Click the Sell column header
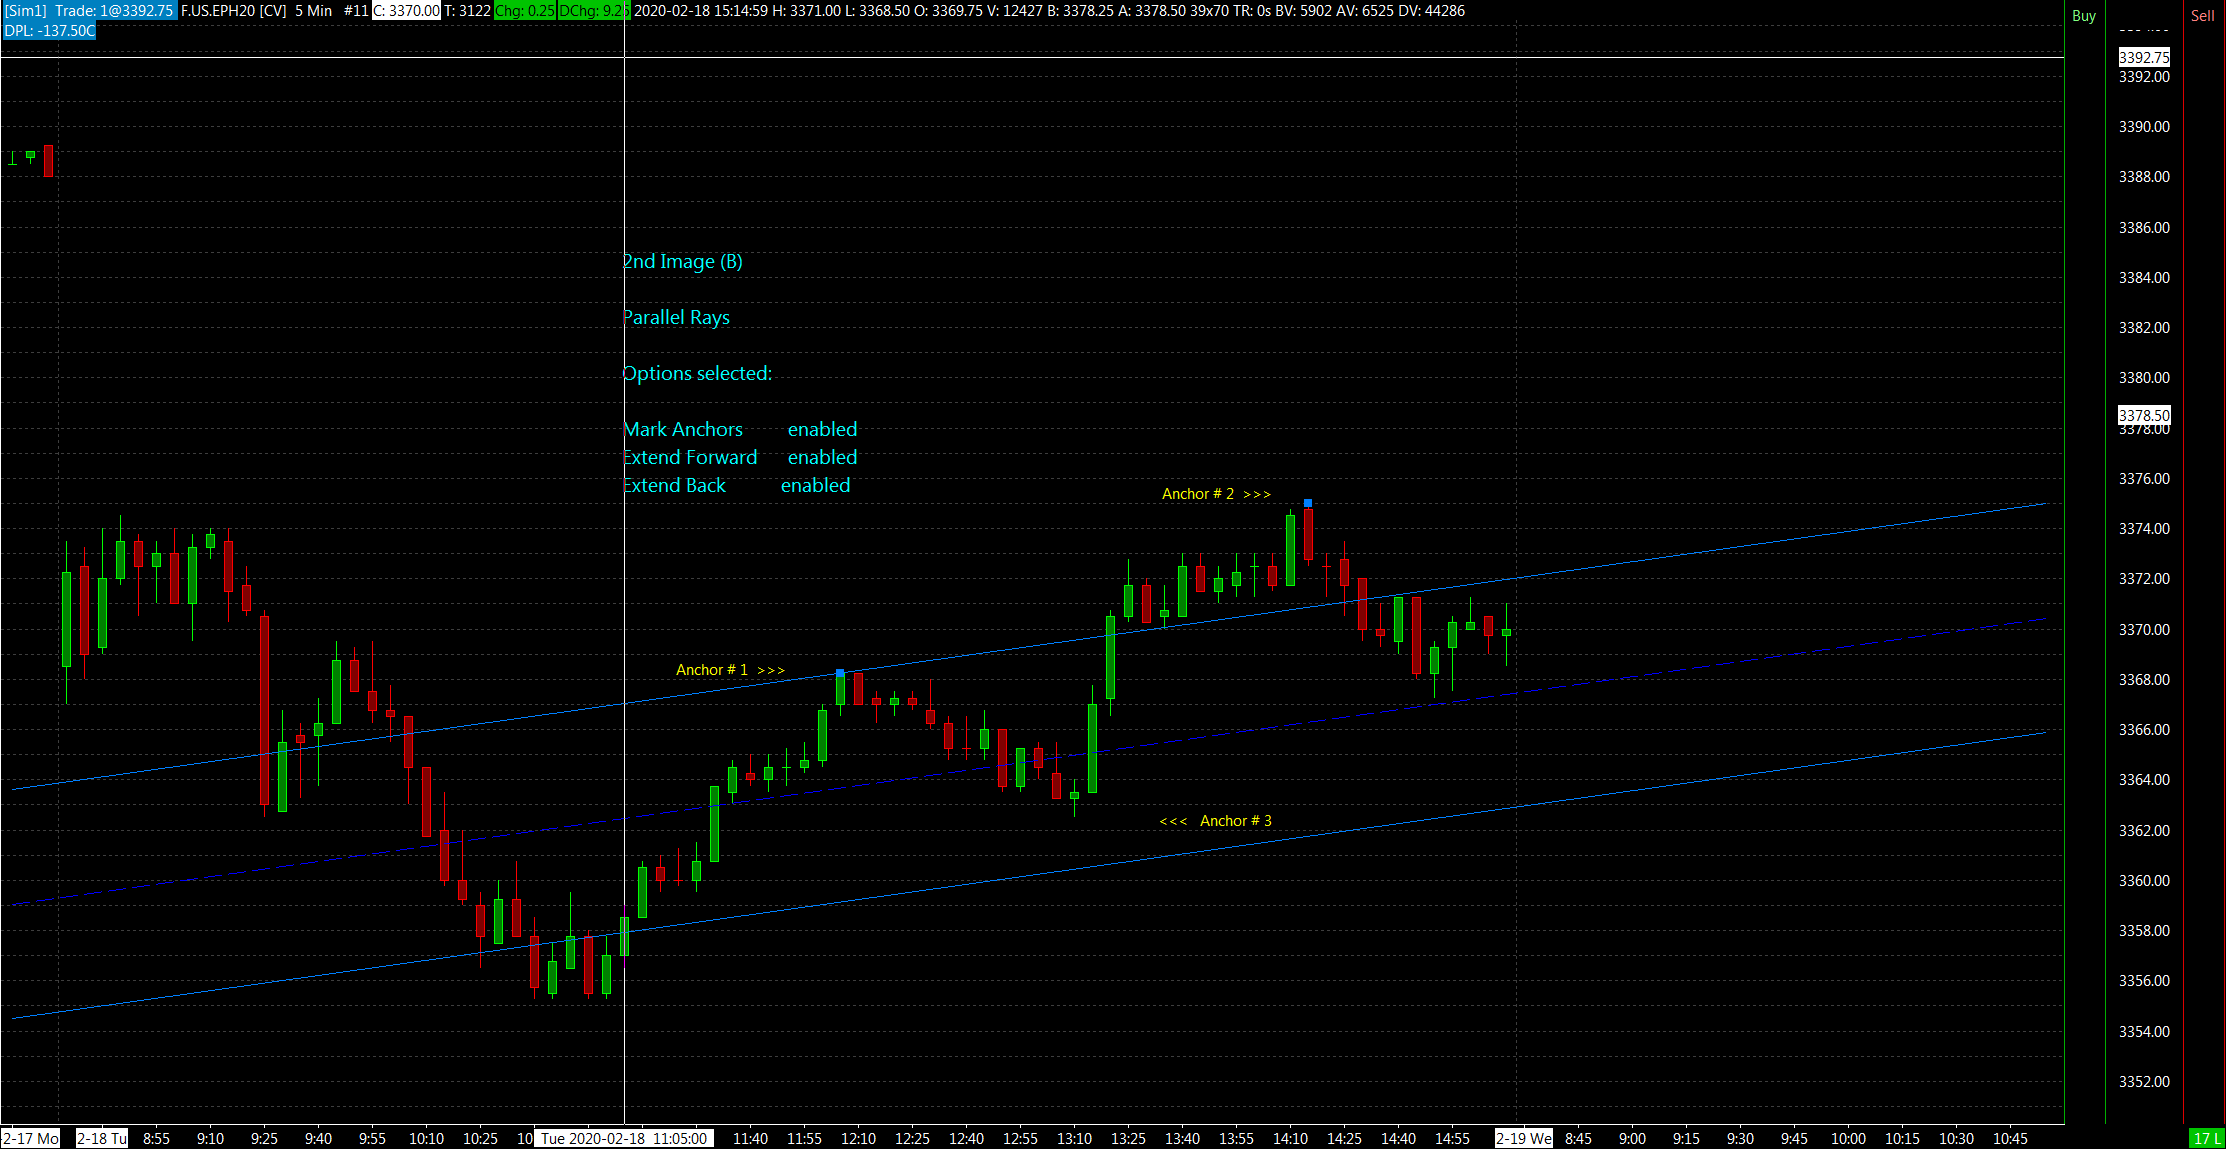This screenshot has width=2226, height=1149. click(2202, 16)
